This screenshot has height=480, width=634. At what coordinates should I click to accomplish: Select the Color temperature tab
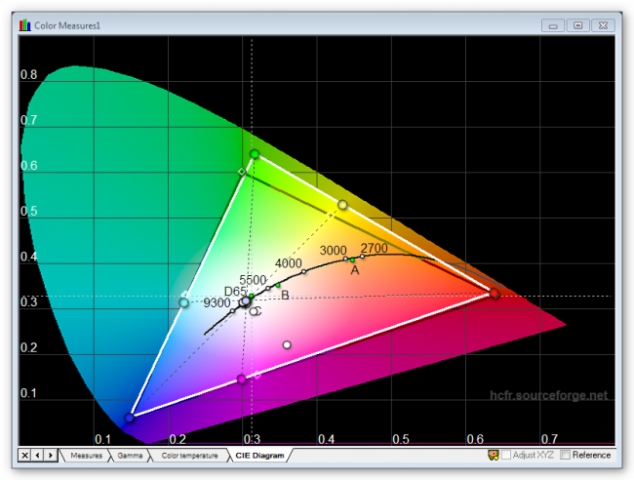click(186, 455)
